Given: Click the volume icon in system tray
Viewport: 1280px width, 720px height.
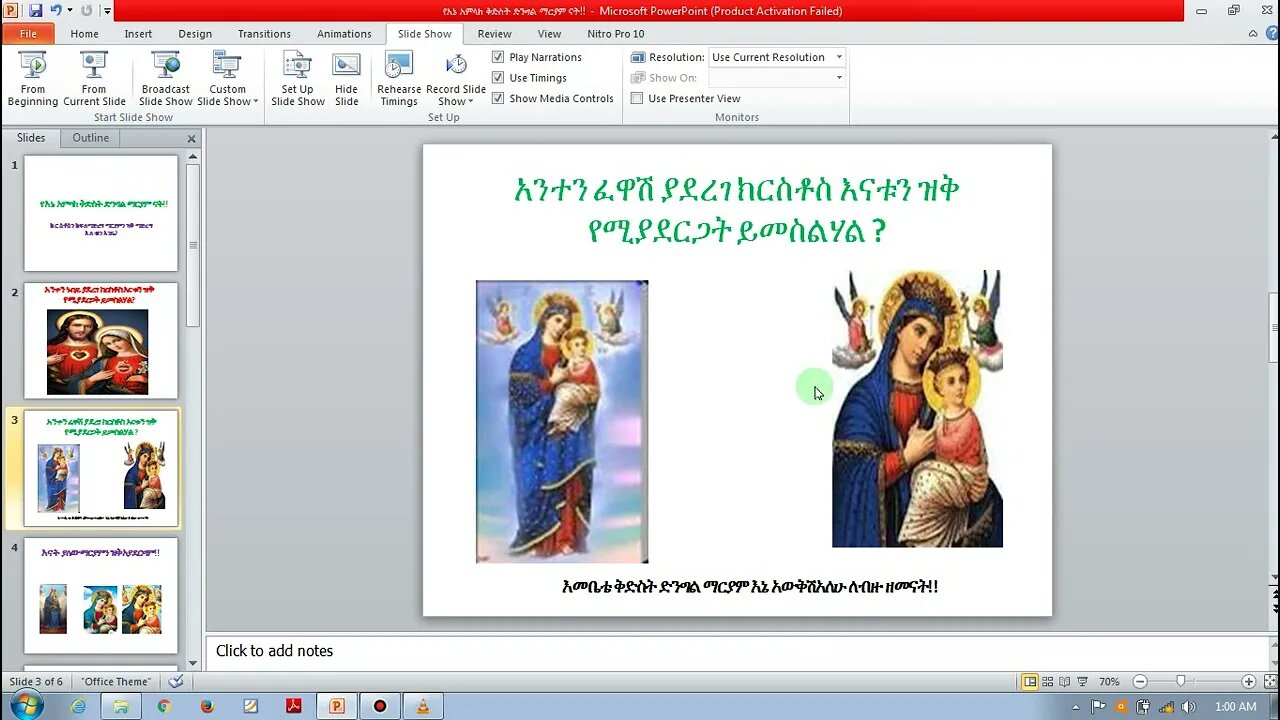Looking at the screenshot, I should point(1188,707).
